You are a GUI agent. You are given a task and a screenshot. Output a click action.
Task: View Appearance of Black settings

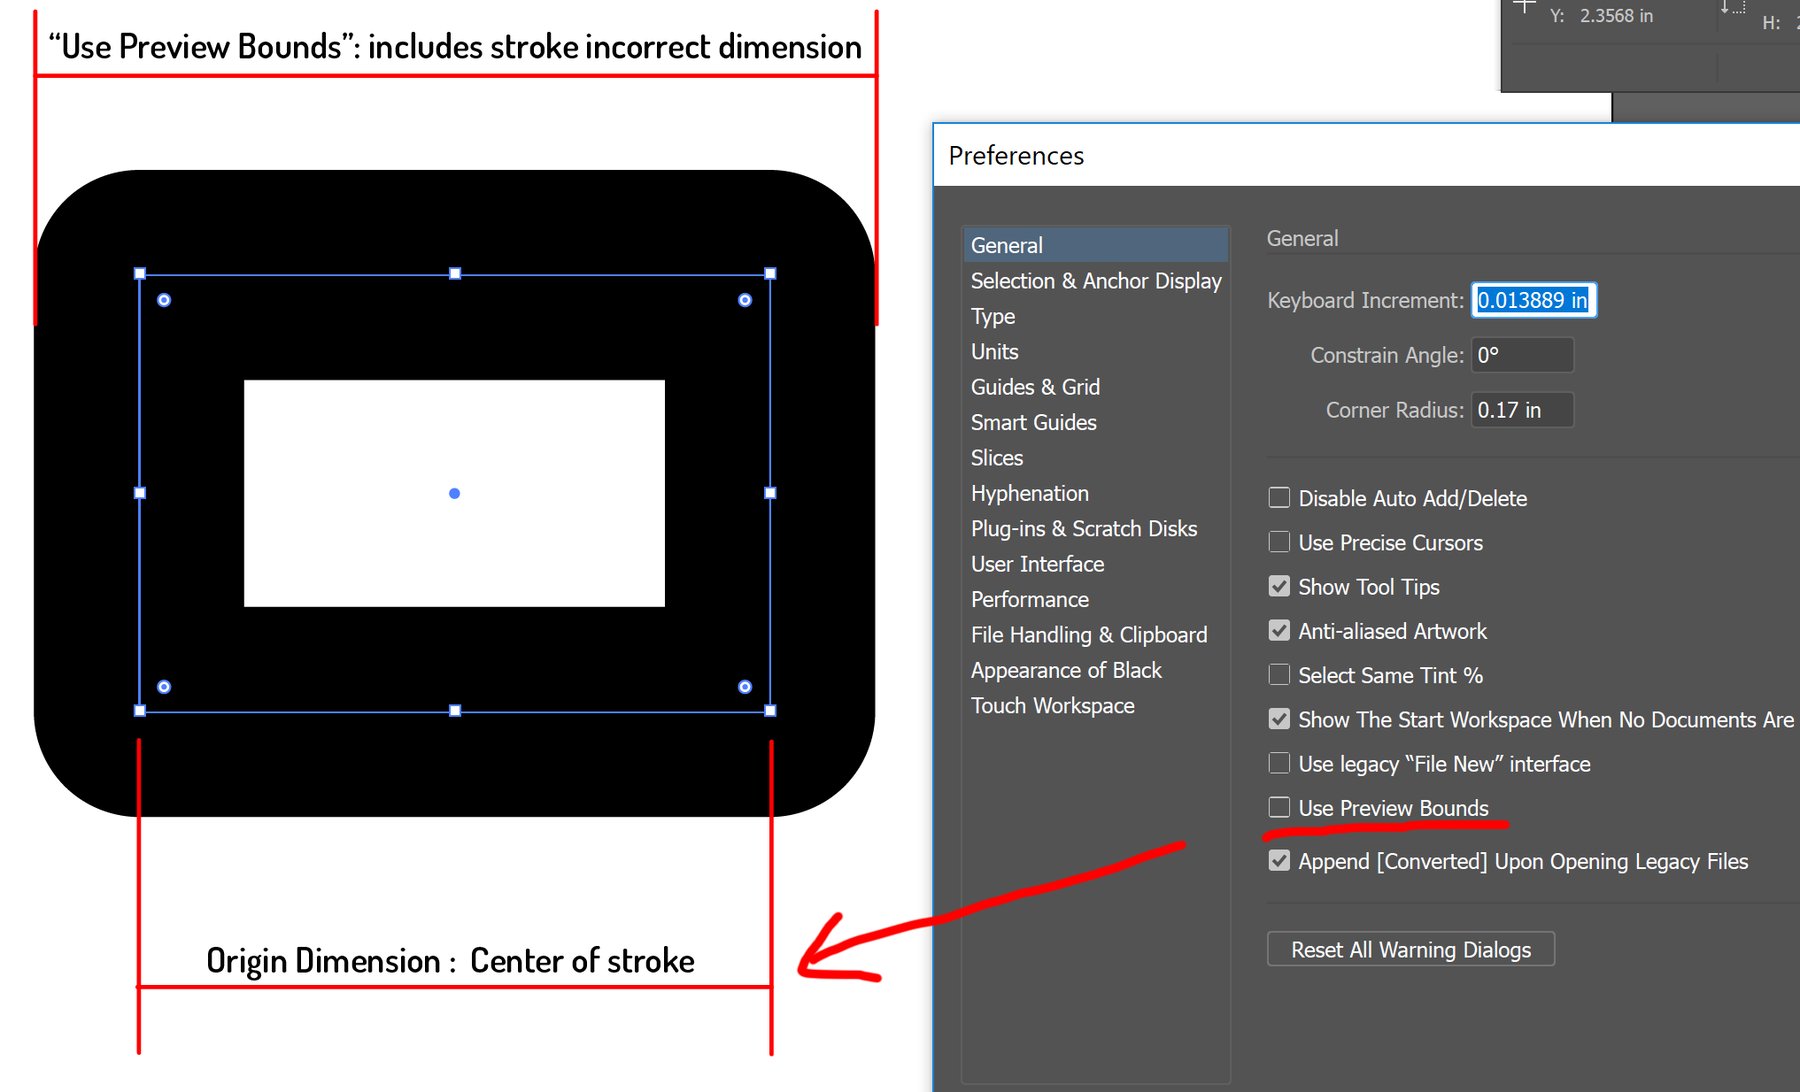1066,670
